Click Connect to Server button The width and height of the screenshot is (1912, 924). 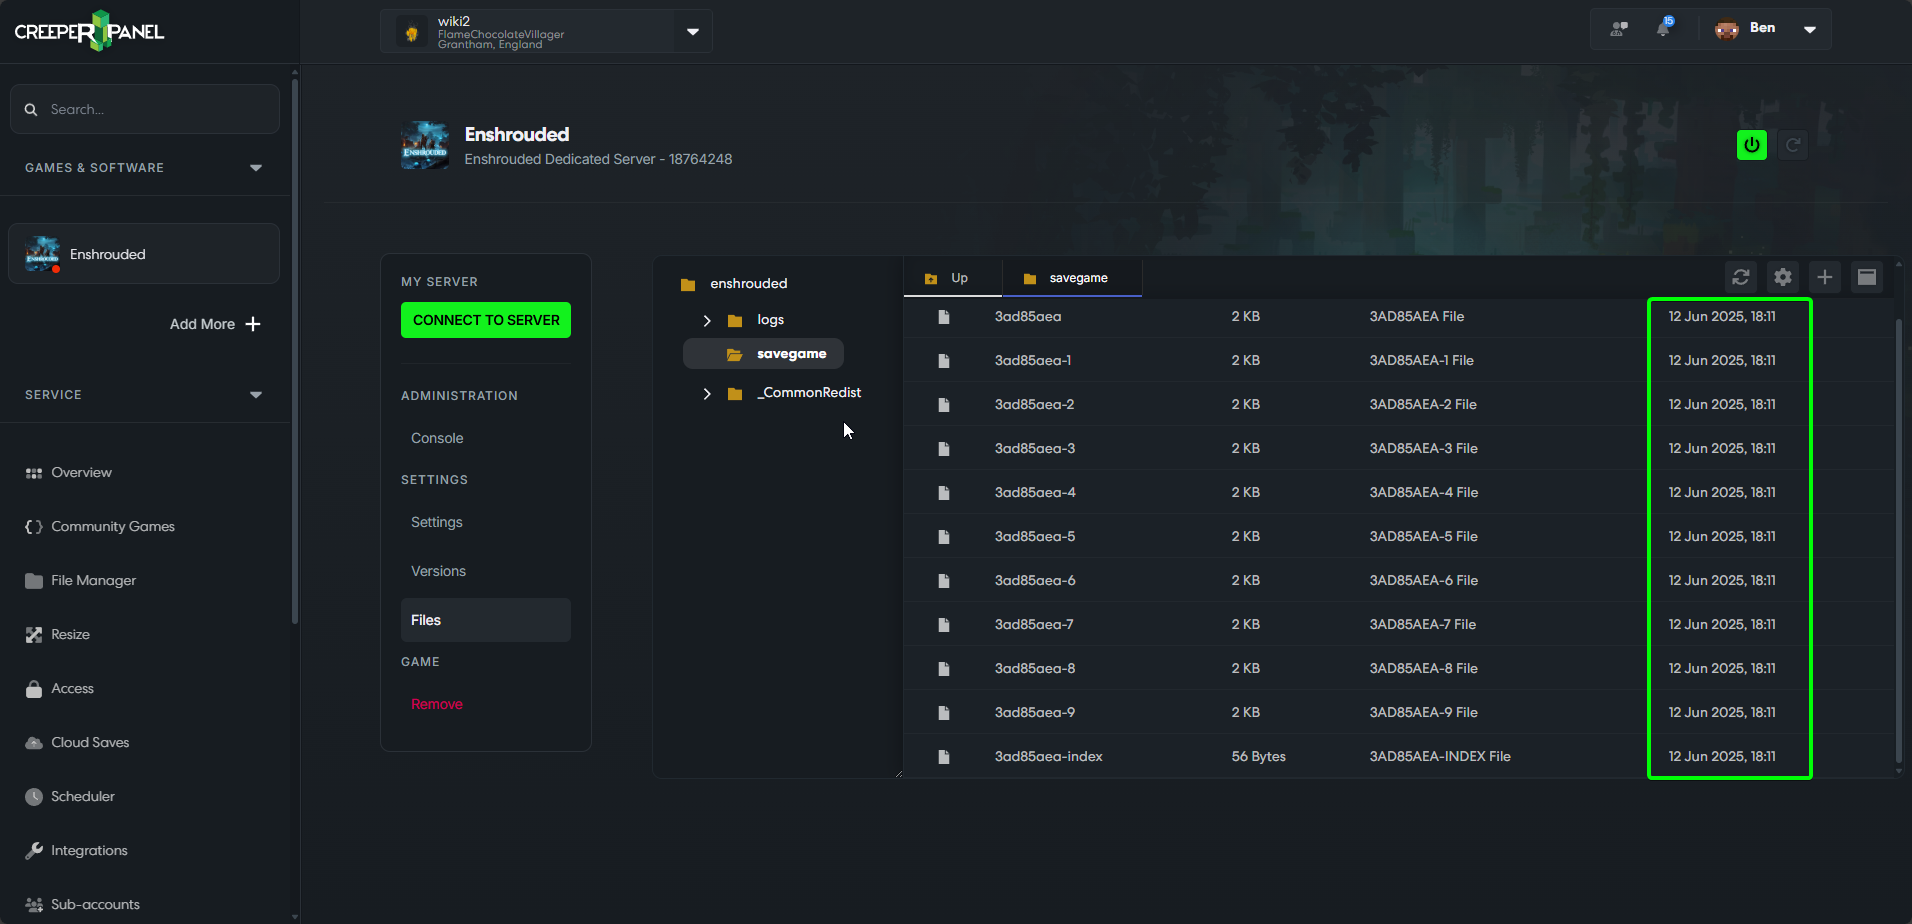click(486, 320)
